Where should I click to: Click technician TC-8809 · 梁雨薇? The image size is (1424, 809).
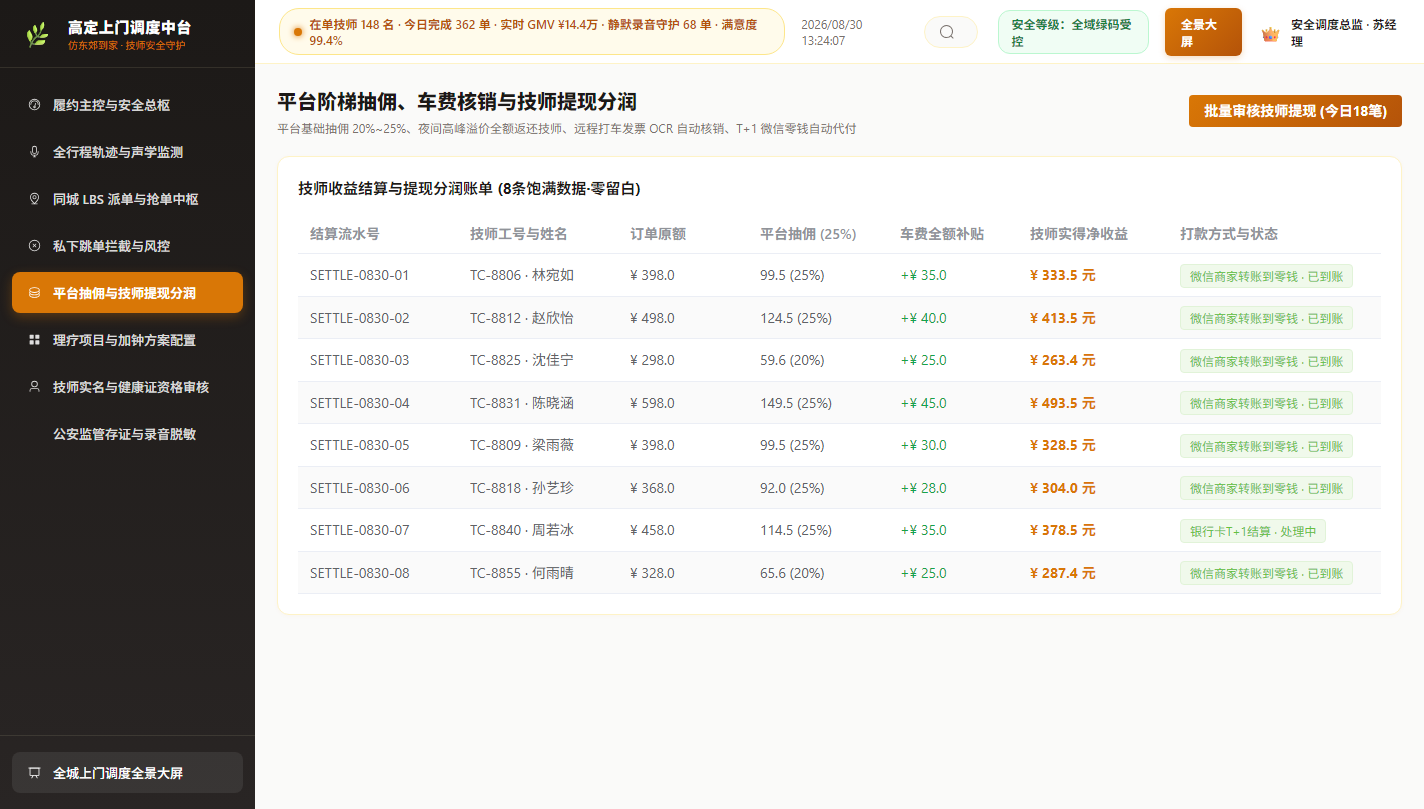(x=522, y=445)
